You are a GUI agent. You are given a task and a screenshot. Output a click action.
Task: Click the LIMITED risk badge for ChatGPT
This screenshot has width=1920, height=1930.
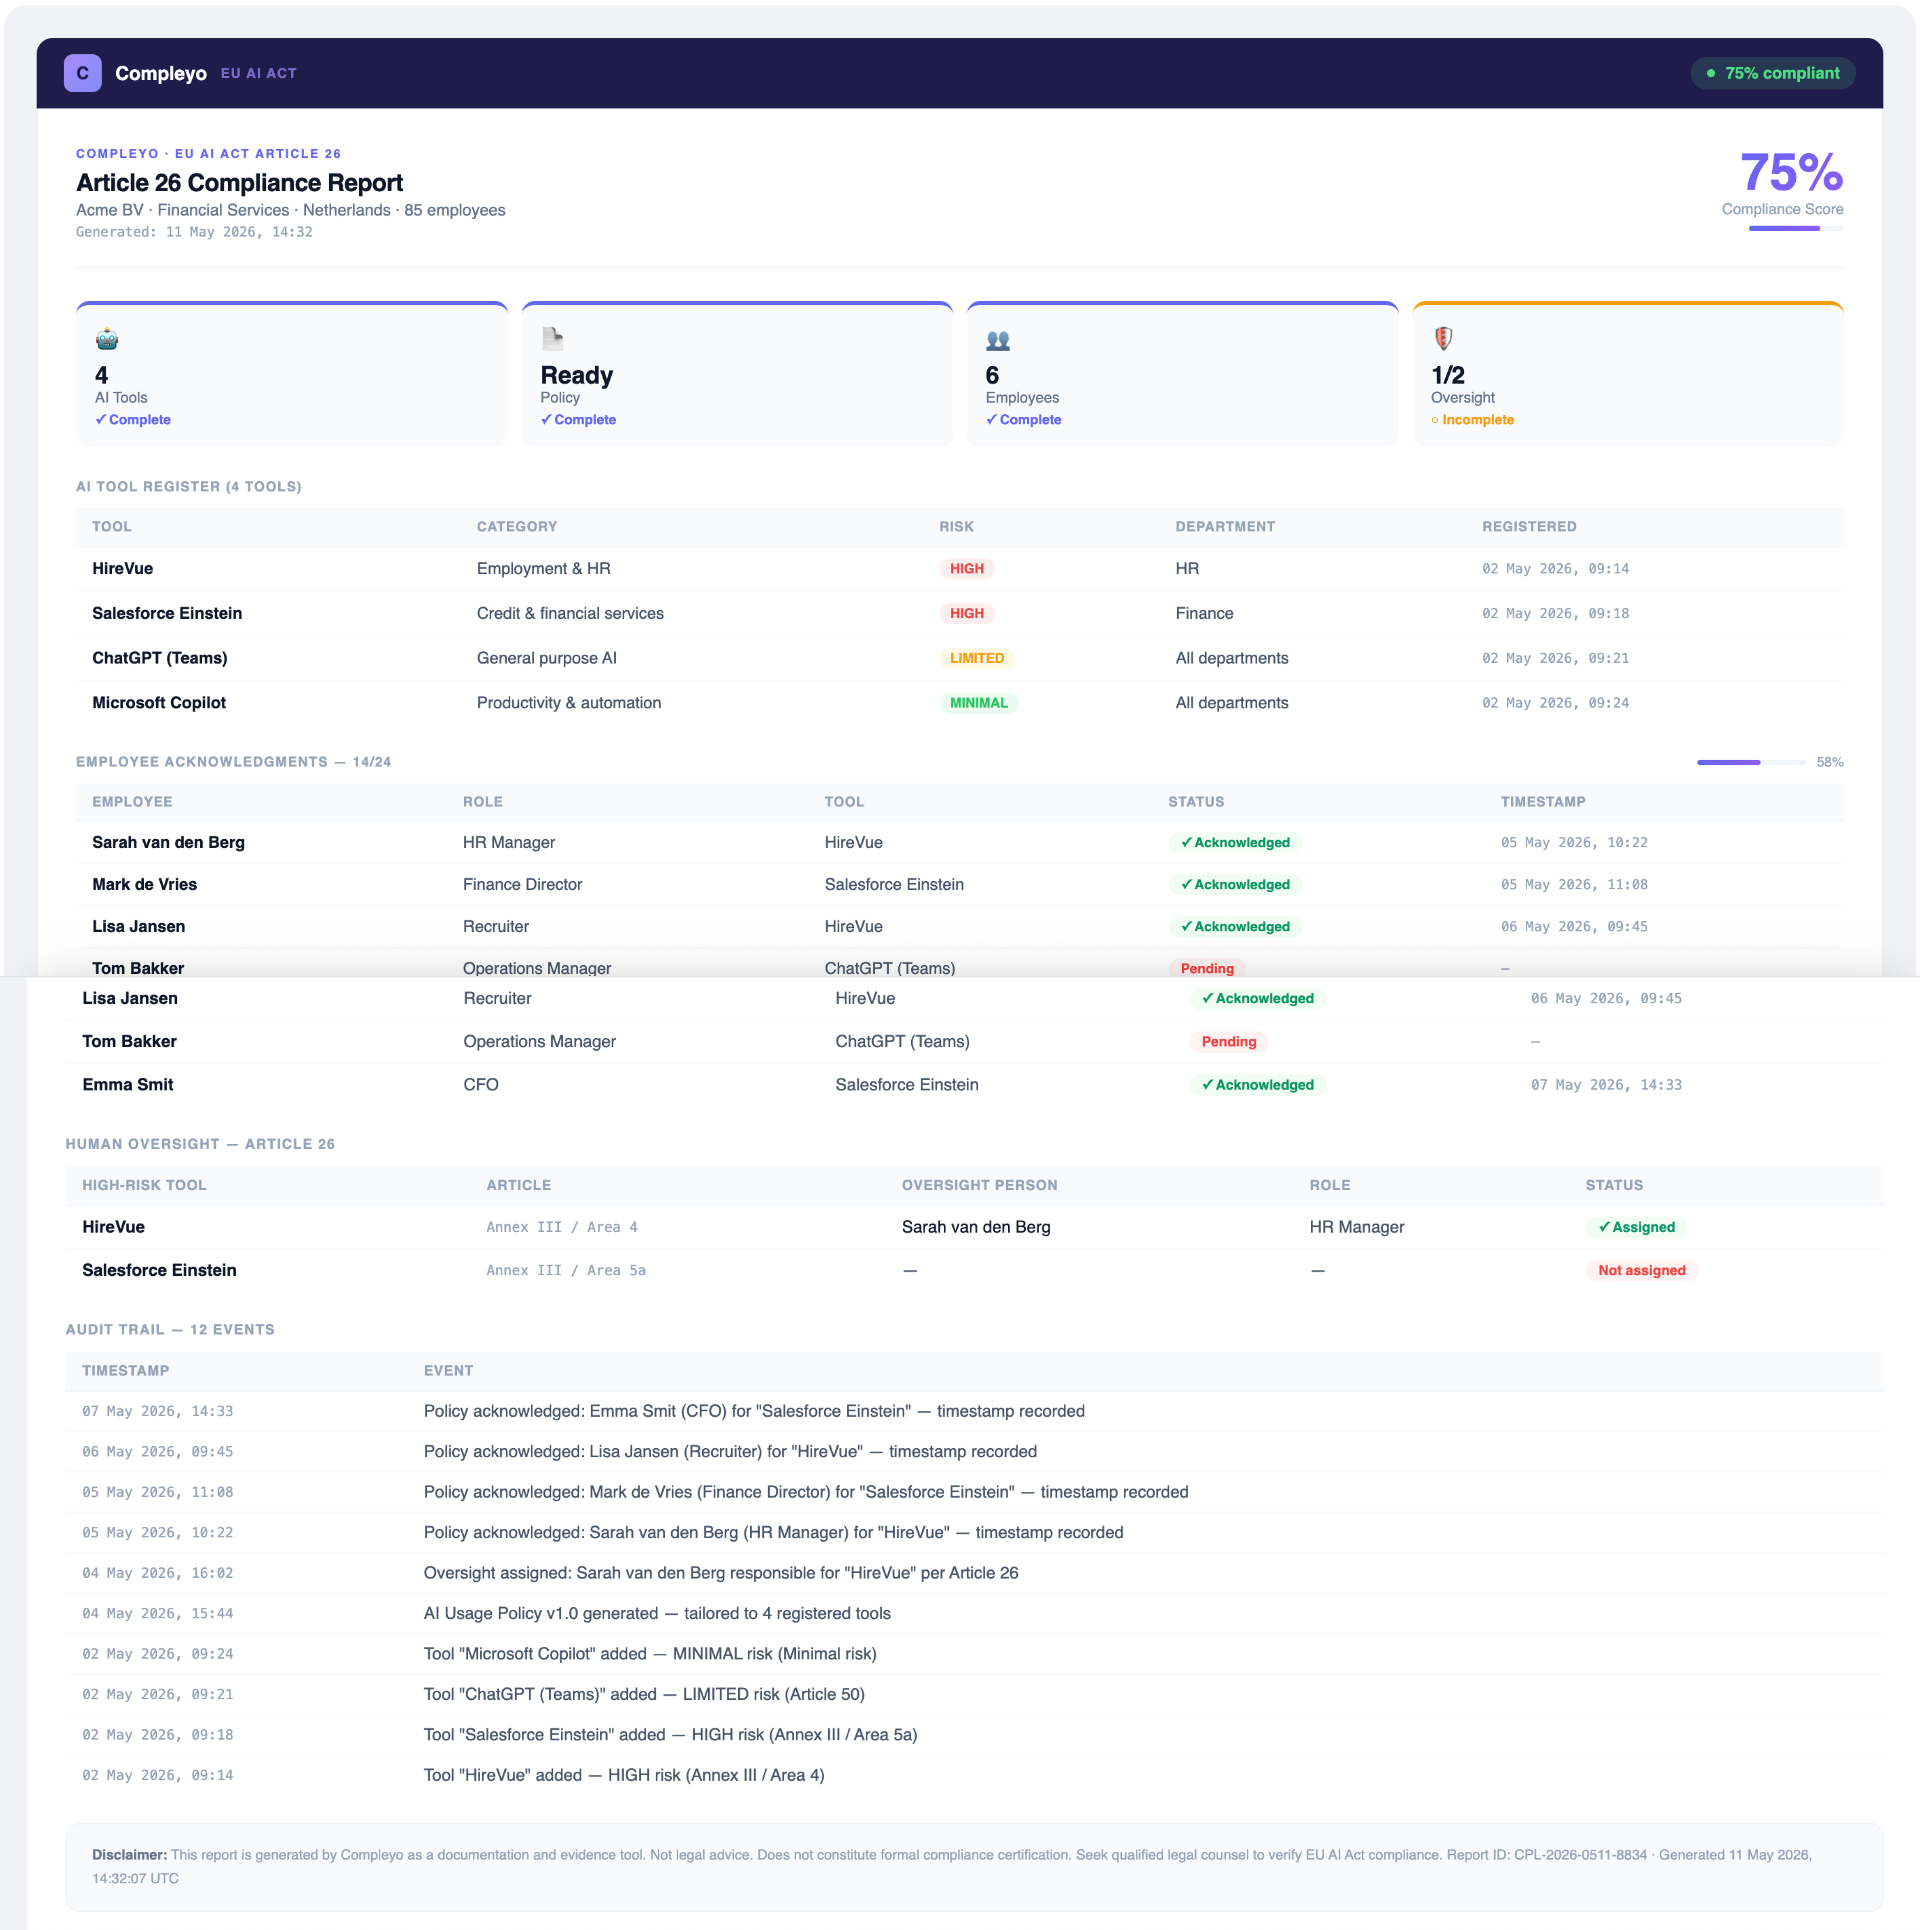point(977,659)
